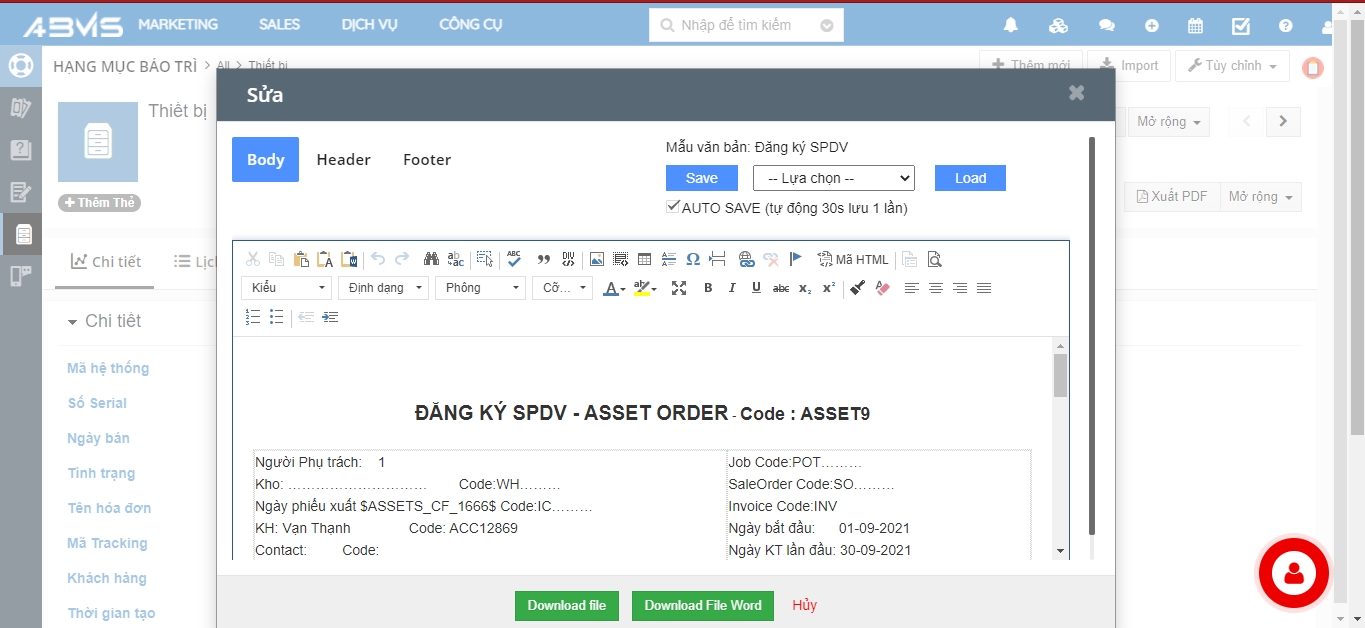Insert special character with Omega icon
This screenshot has width=1365, height=628.
click(x=693, y=259)
